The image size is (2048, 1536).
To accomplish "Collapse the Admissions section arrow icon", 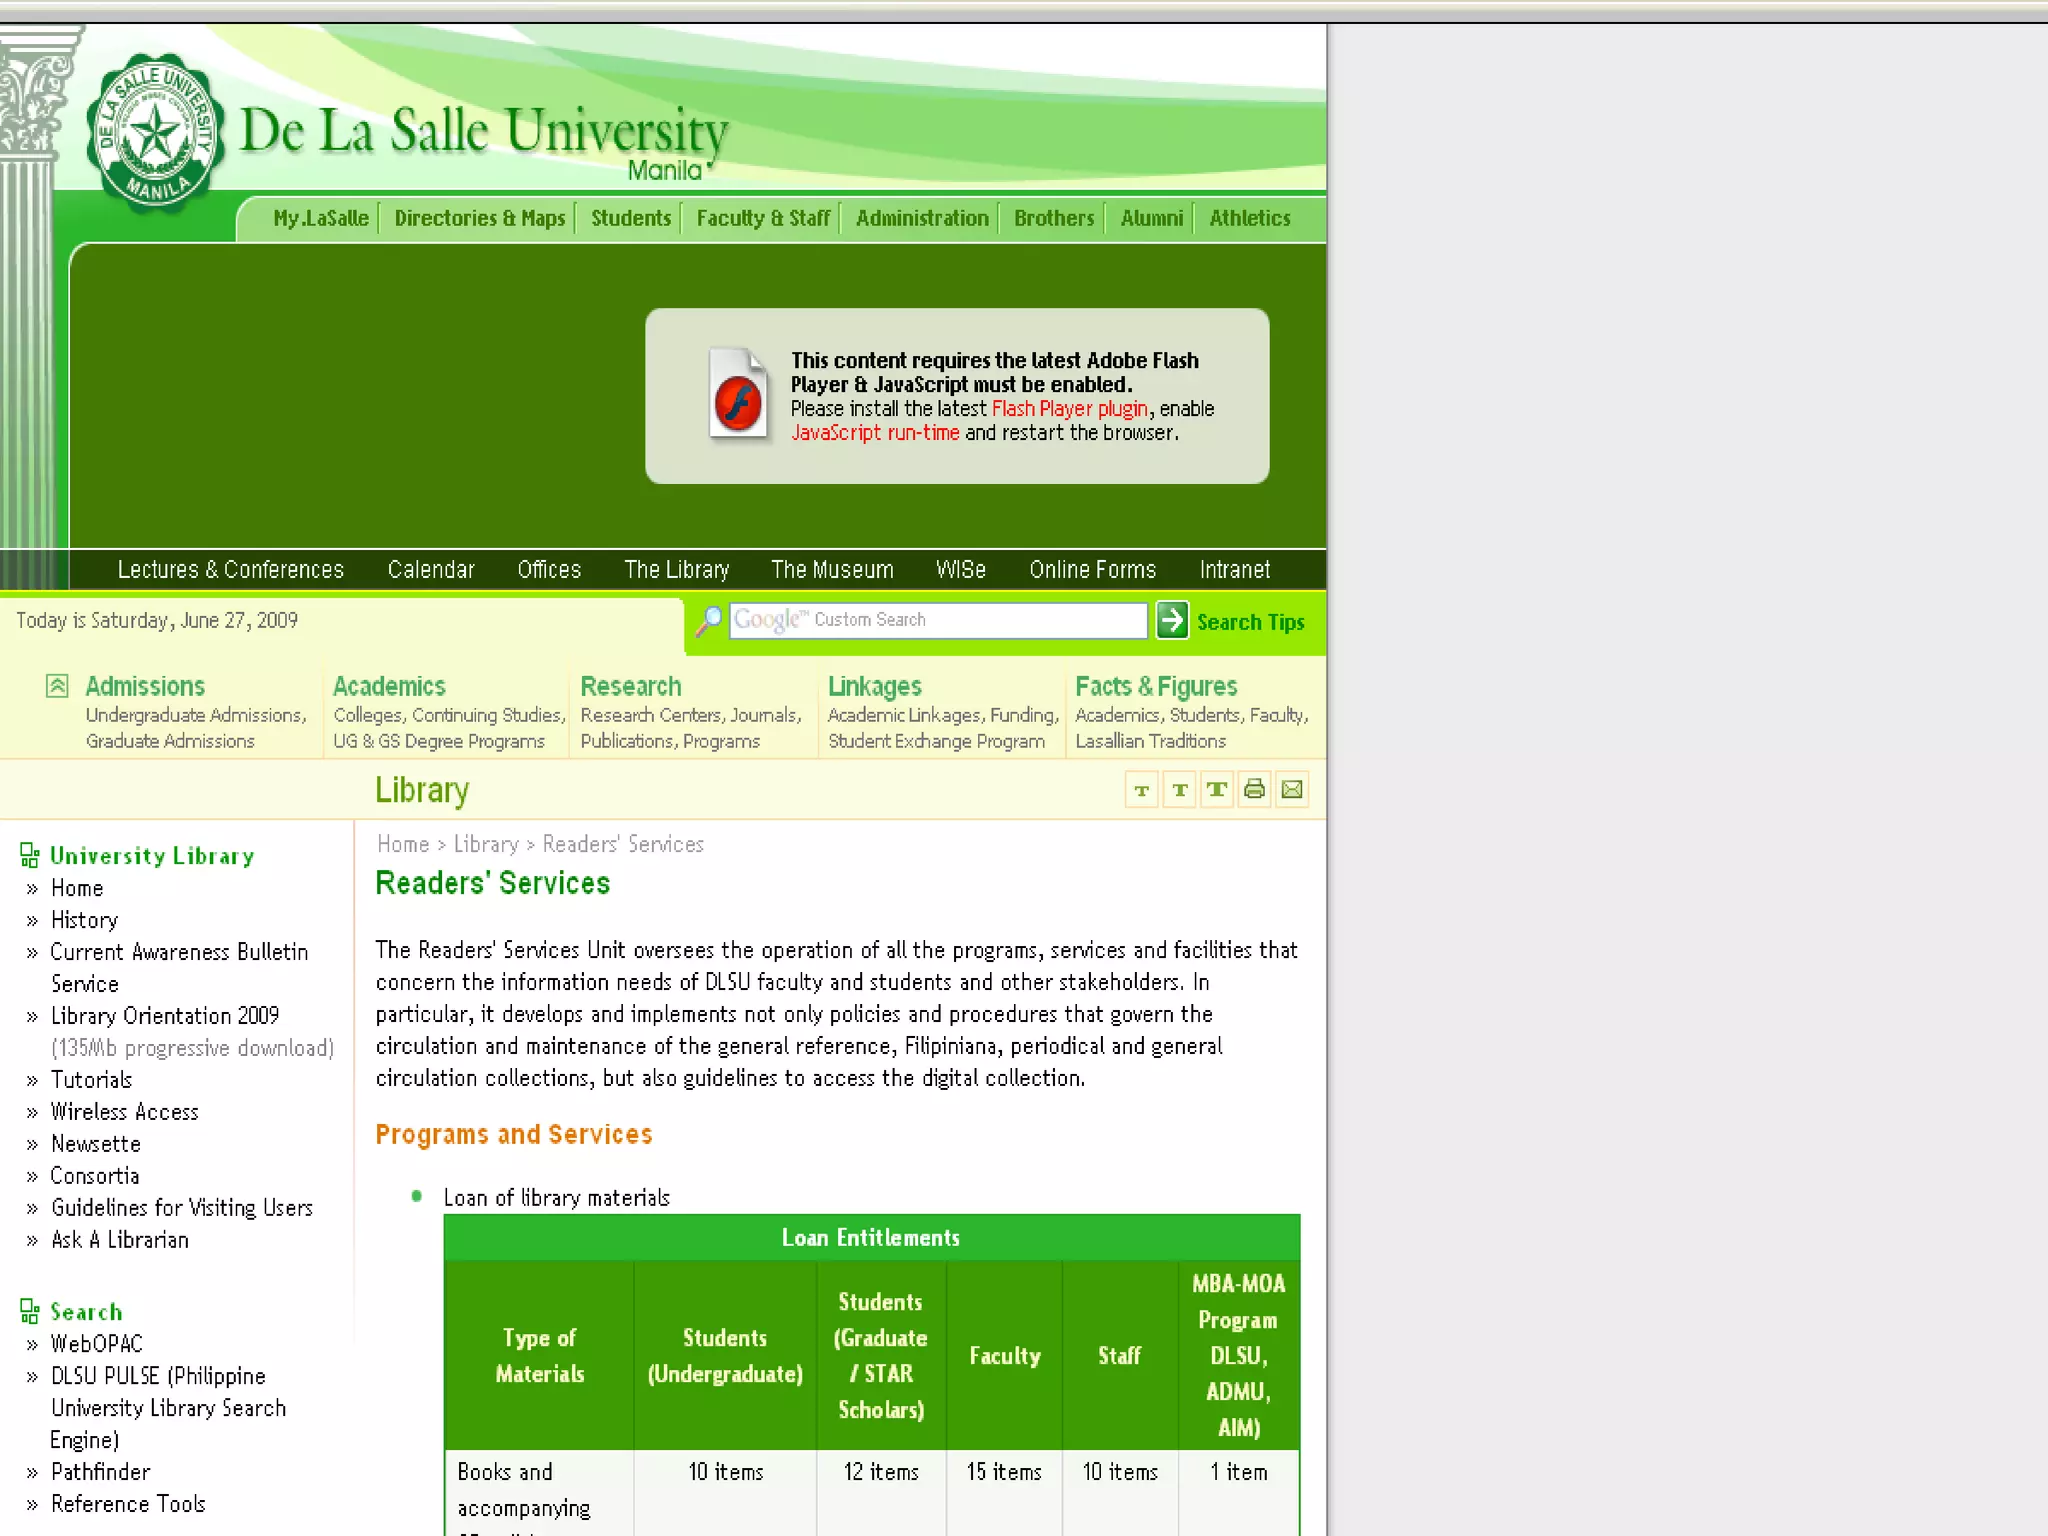I will [x=57, y=686].
